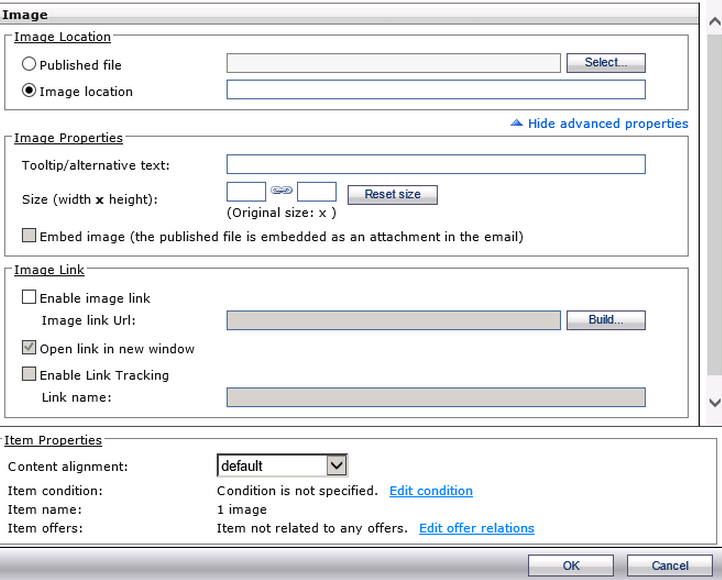Toggle Open link in new window checkbox
The image size is (722, 580).
click(29, 349)
